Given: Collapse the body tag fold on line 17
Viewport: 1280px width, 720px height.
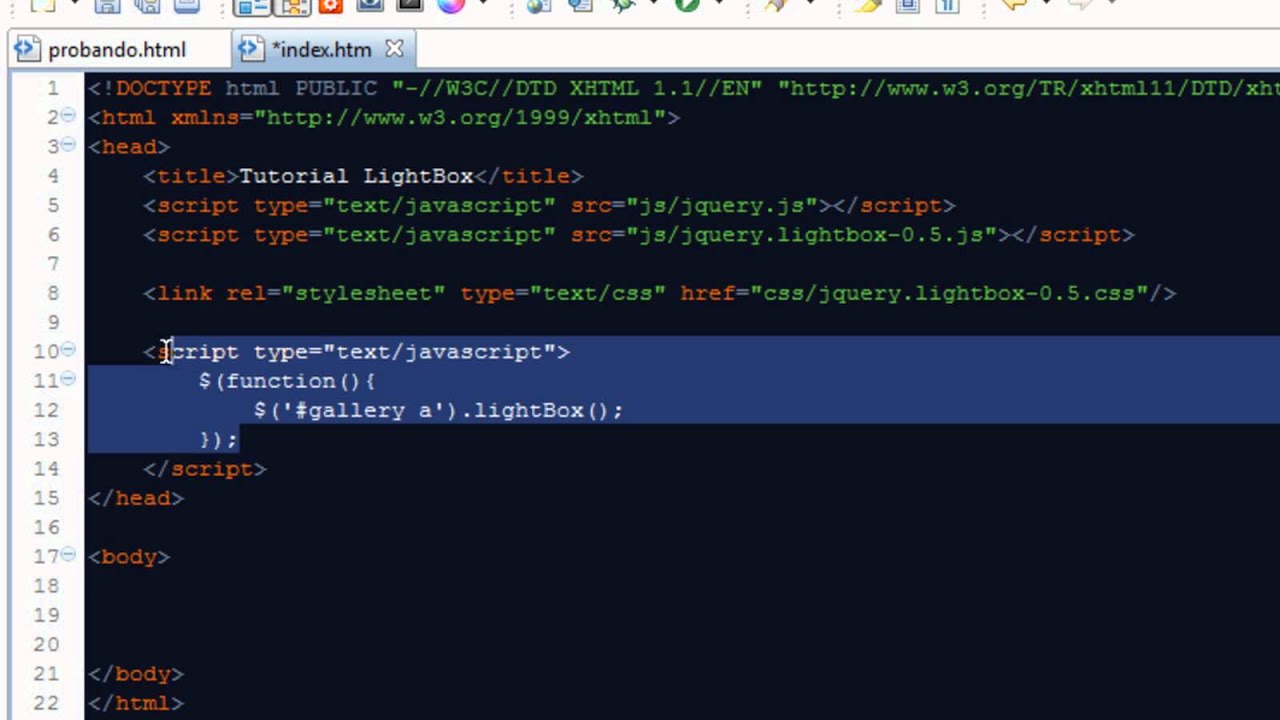Looking at the screenshot, I should coord(68,556).
